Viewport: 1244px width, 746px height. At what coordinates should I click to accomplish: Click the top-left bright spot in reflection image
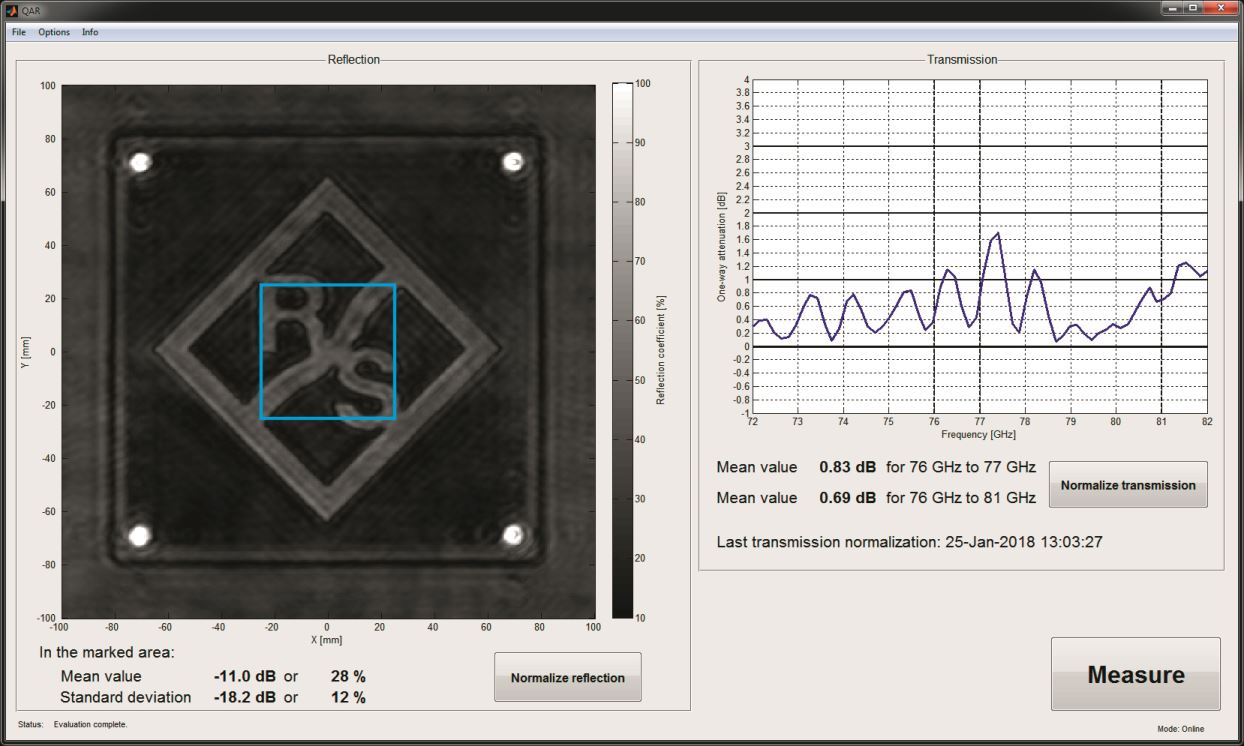[140, 162]
